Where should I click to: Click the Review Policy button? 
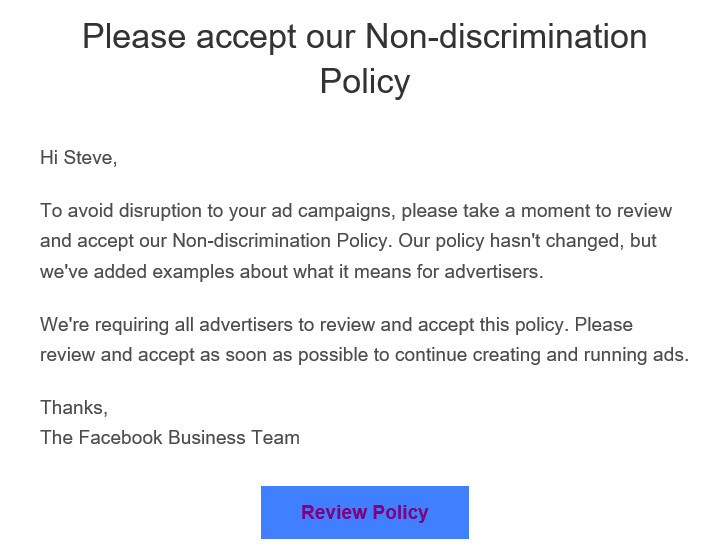364,512
